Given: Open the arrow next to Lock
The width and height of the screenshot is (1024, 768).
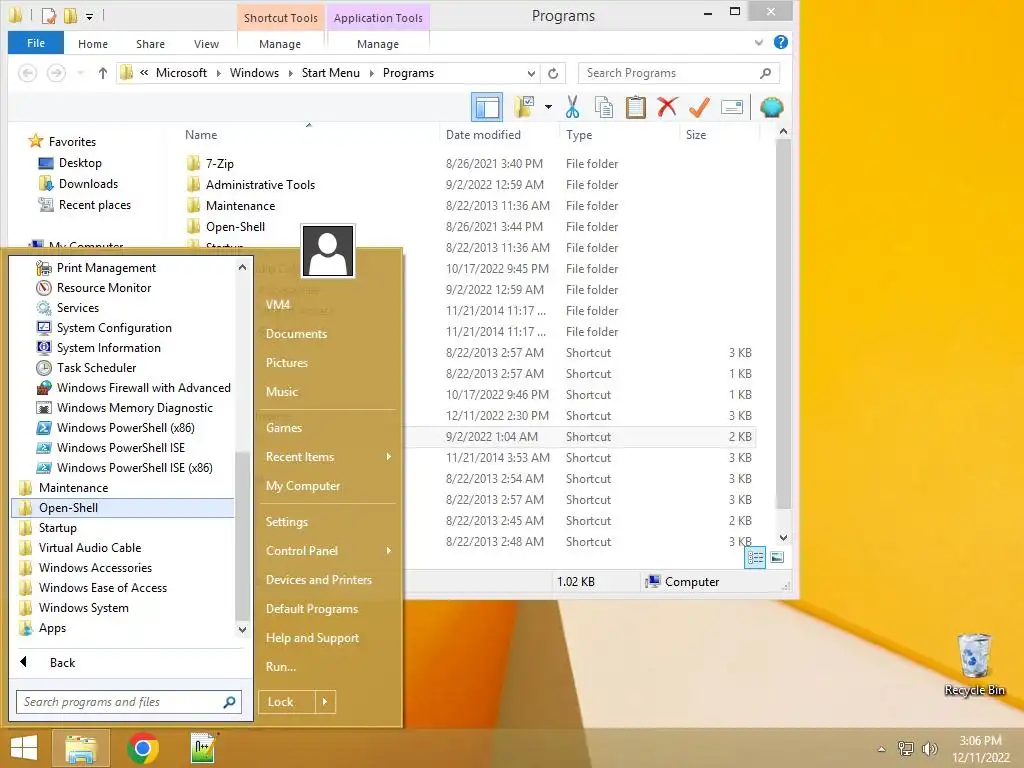Looking at the screenshot, I should tap(325, 702).
